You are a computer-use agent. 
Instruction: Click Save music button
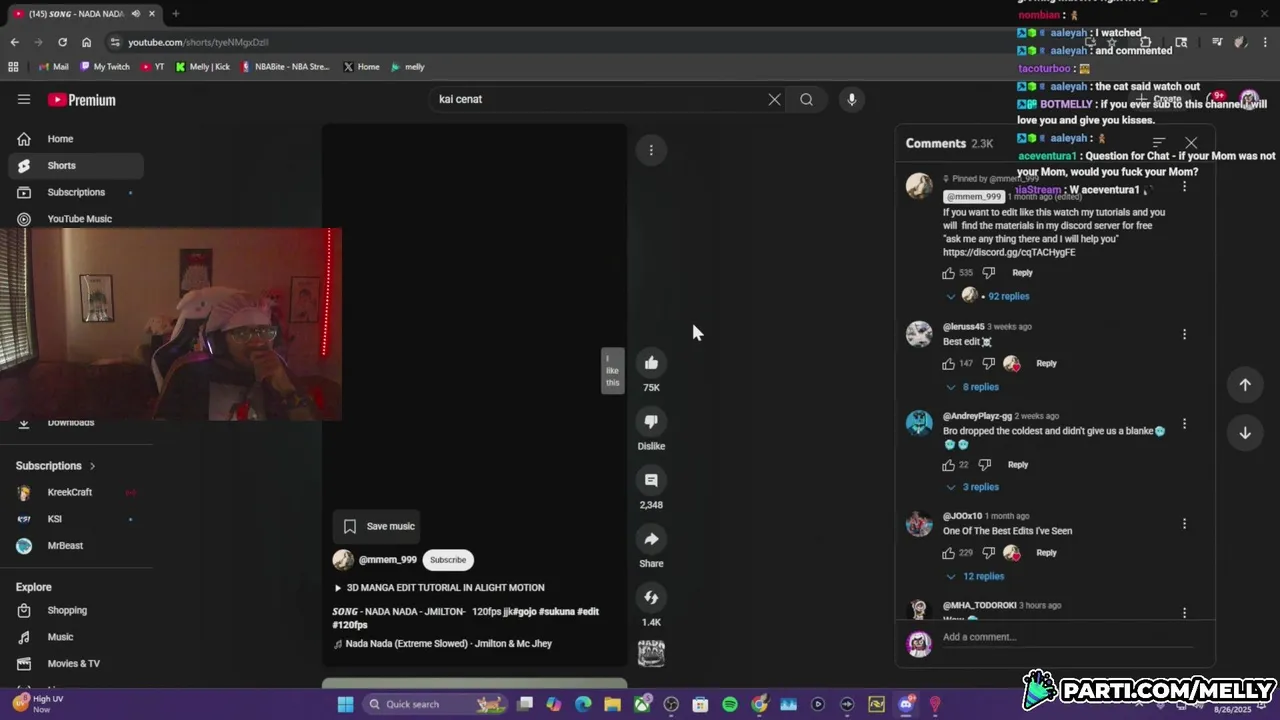[x=379, y=526]
